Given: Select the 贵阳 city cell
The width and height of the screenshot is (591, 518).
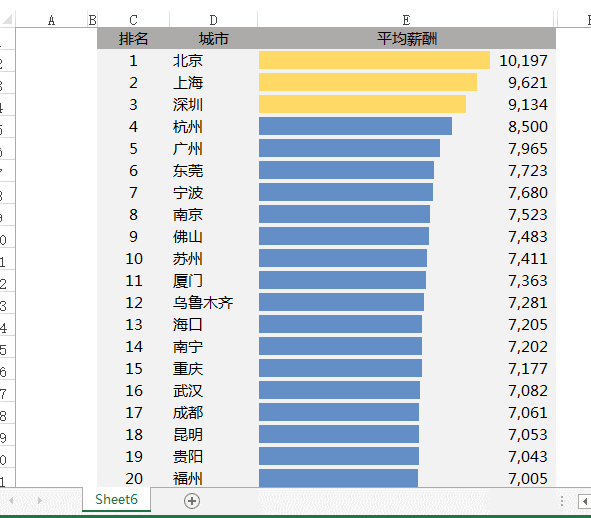Looking at the screenshot, I should point(213,456).
